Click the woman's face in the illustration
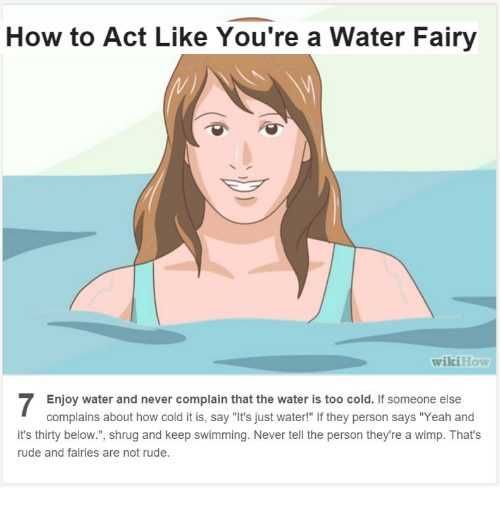 pyautogui.click(x=245, y=157)
